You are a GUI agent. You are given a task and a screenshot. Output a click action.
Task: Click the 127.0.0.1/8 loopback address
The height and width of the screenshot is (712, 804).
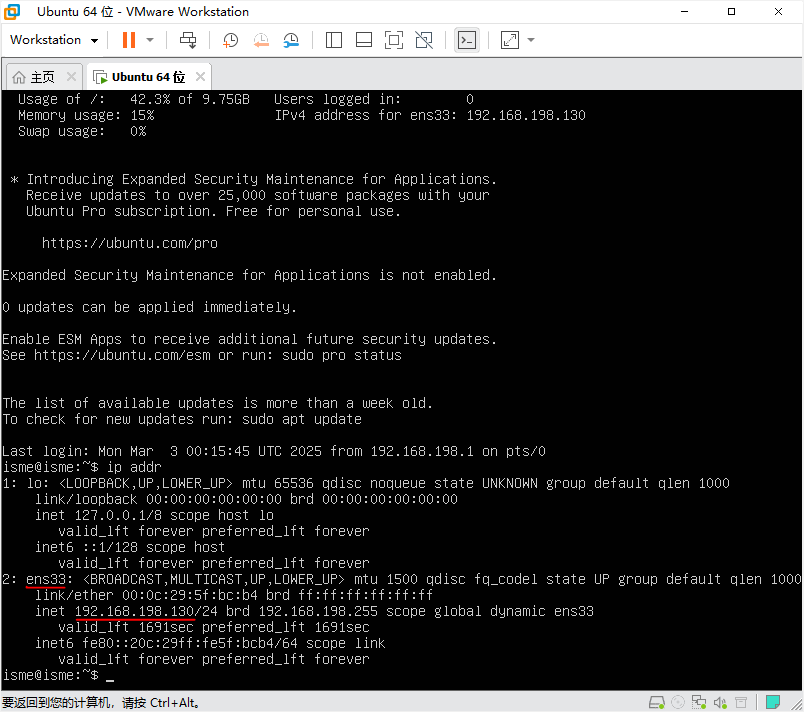[118, 515]
